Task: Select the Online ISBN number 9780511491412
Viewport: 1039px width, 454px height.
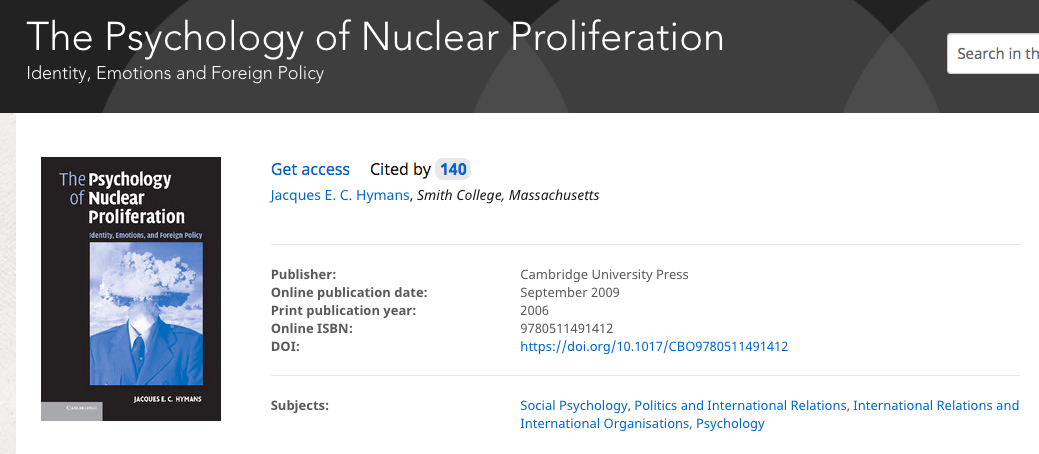Action: [567, 328]
